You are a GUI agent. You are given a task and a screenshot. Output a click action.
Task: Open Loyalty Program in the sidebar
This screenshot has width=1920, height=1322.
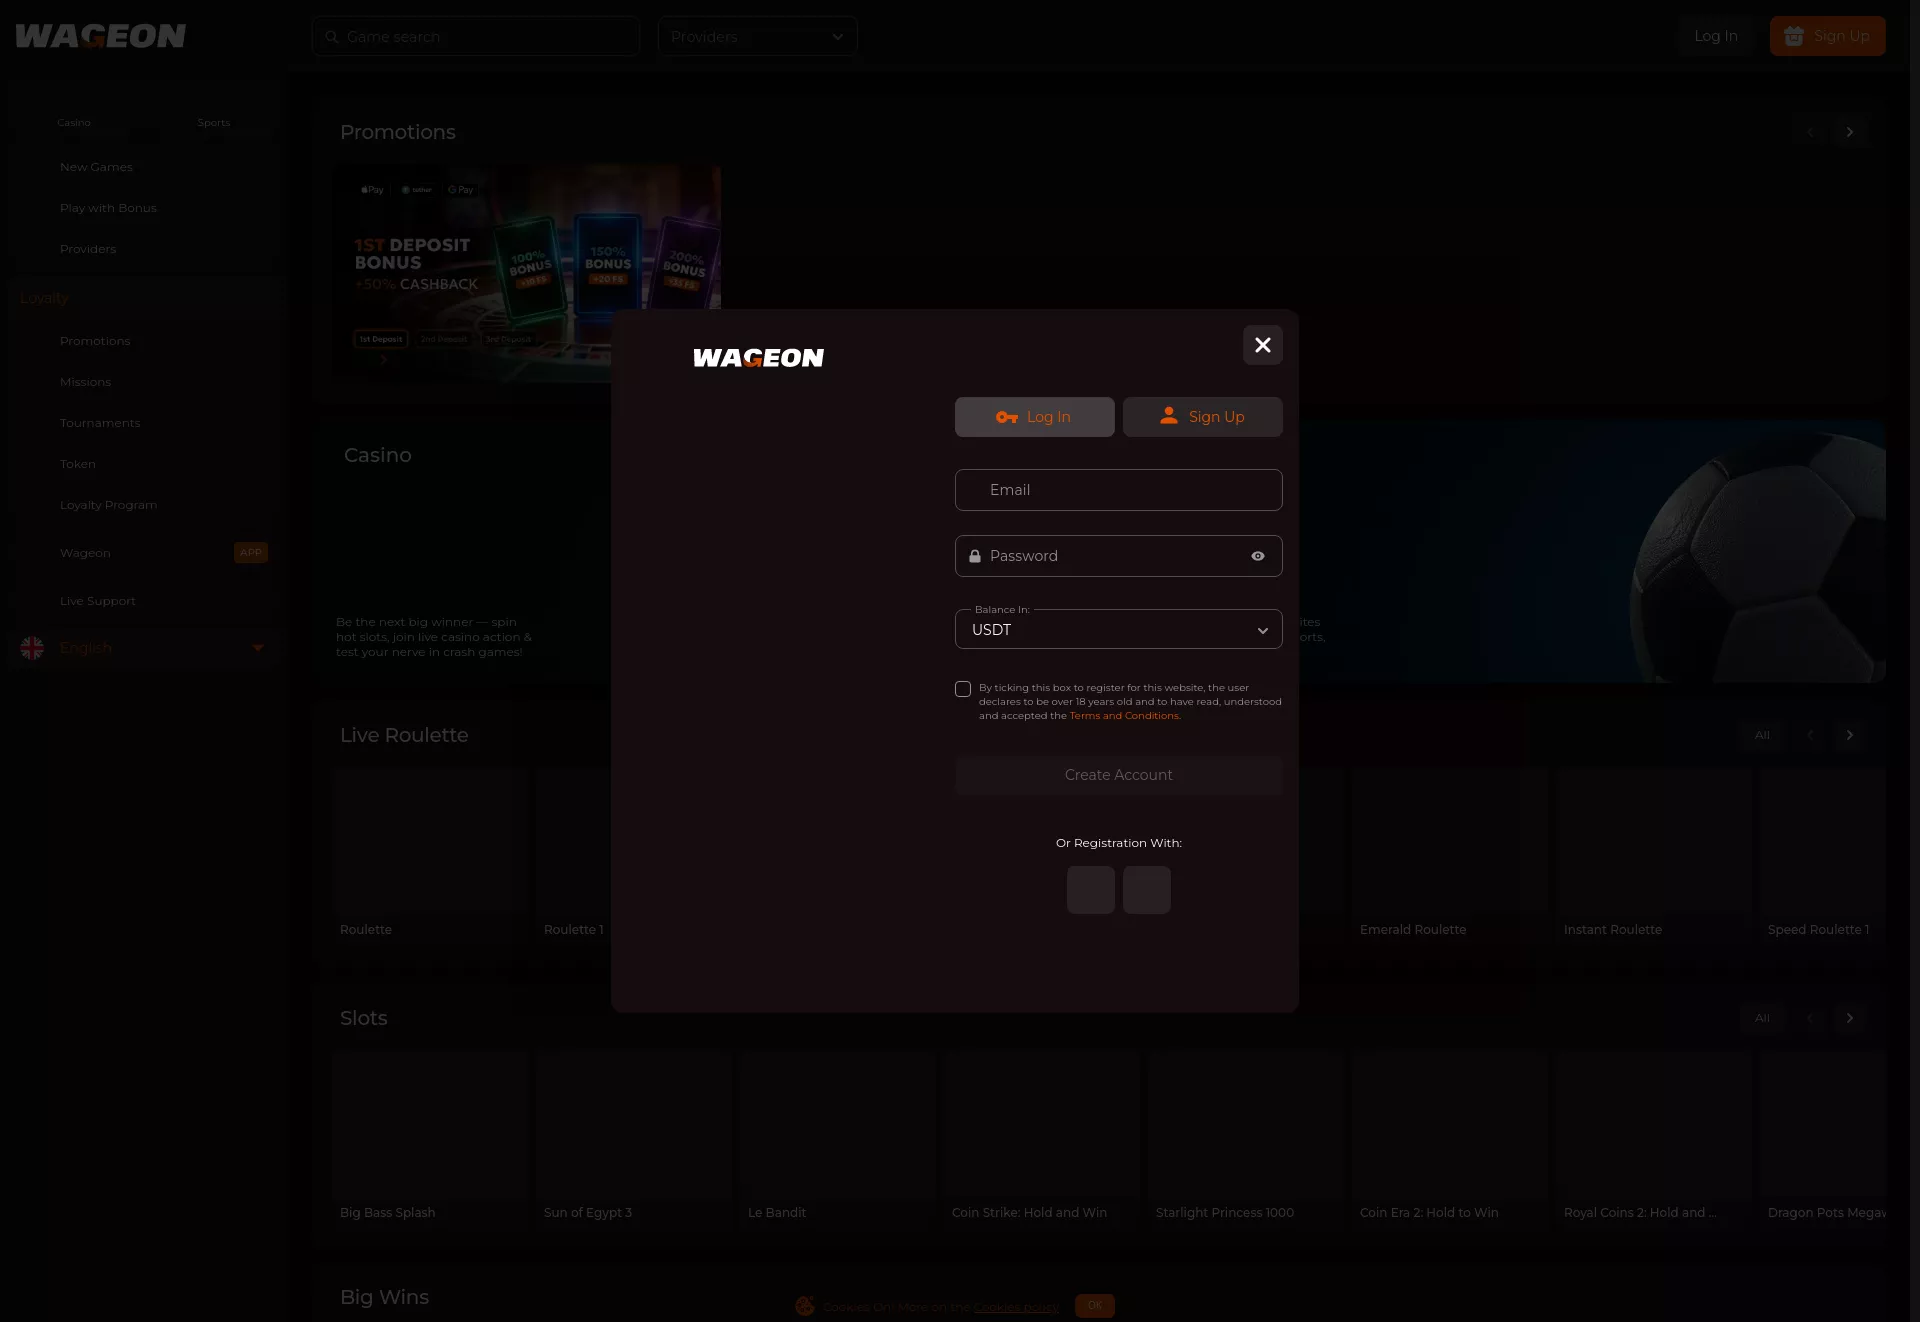[108, 505]
